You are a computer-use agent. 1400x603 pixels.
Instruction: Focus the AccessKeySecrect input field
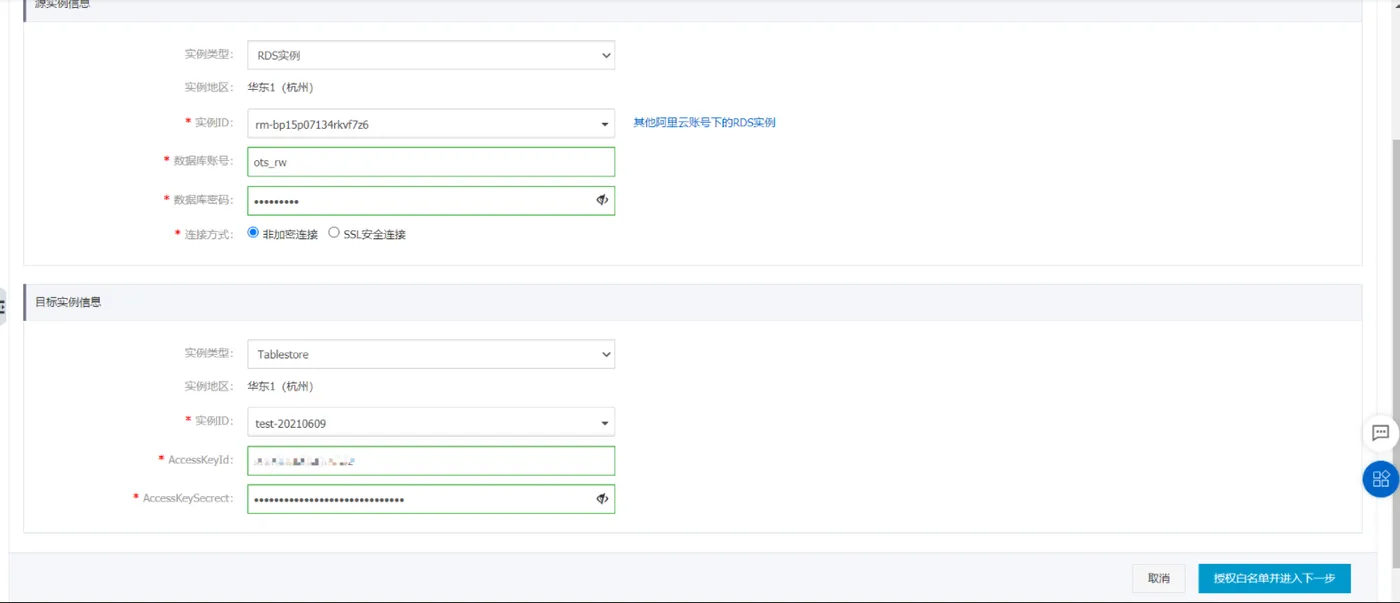(431, 499)
